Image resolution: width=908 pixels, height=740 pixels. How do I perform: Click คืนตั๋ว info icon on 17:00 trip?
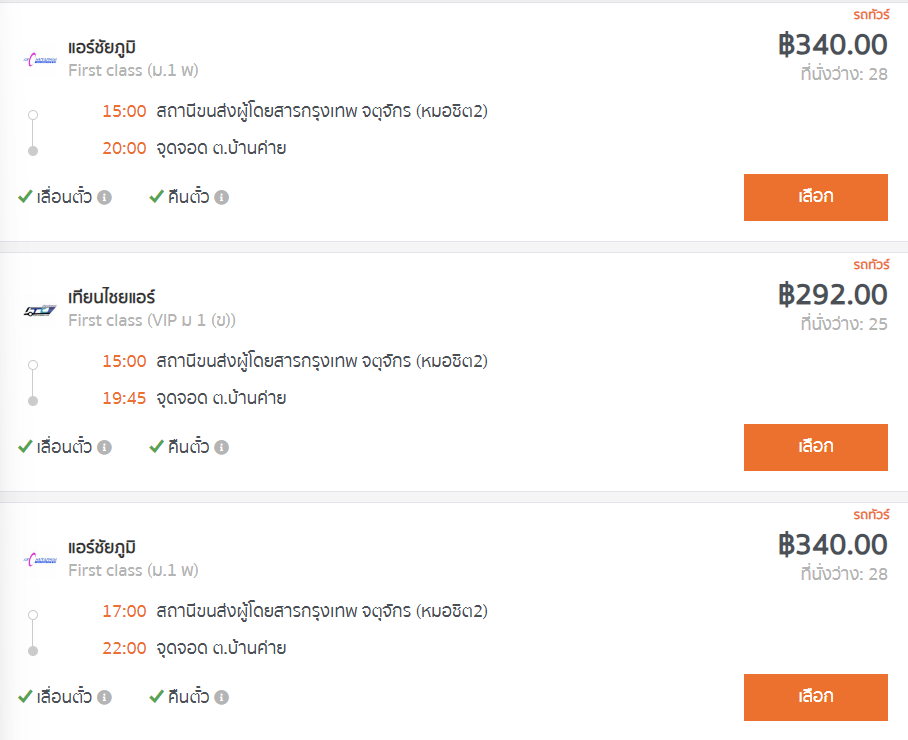point(221,698)
